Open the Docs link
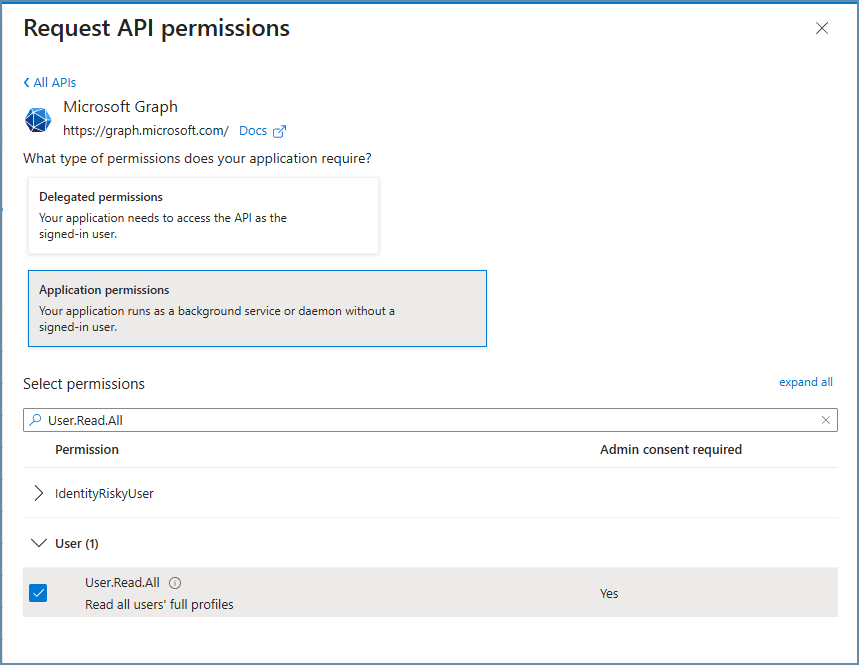The image size is (859, 665). pos(253,131)
